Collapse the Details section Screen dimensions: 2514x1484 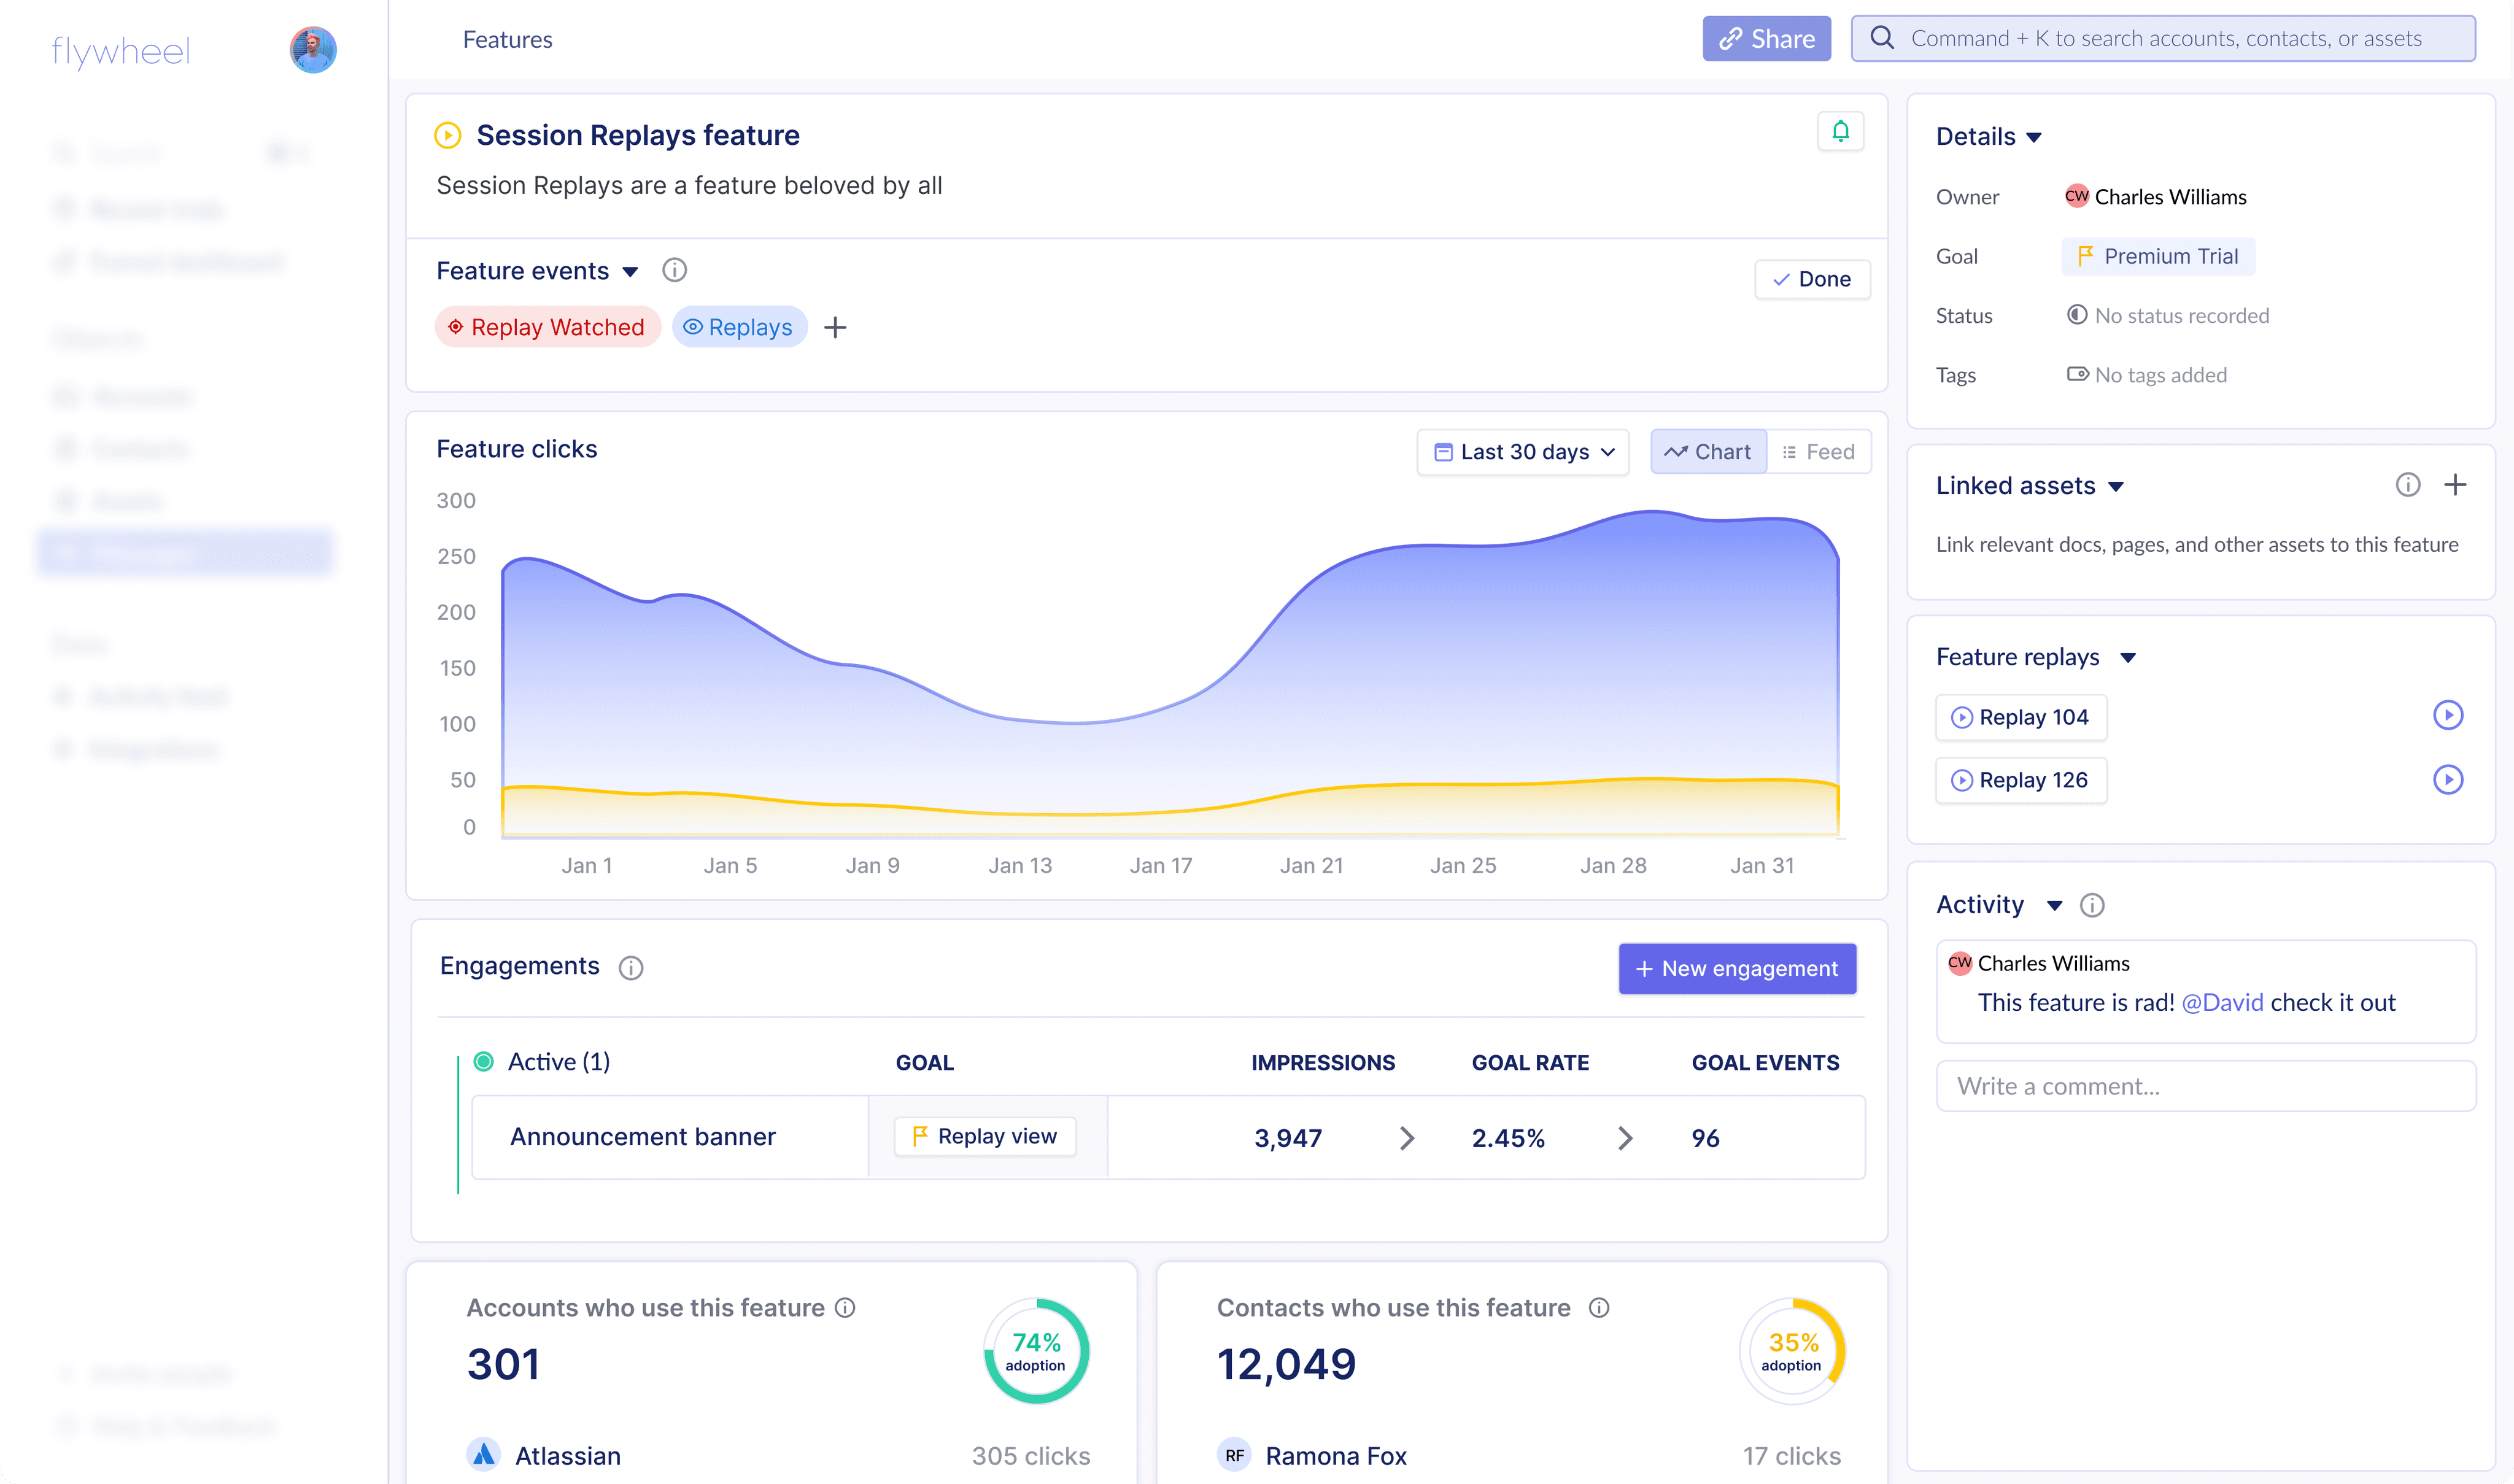pos(2033,138)
